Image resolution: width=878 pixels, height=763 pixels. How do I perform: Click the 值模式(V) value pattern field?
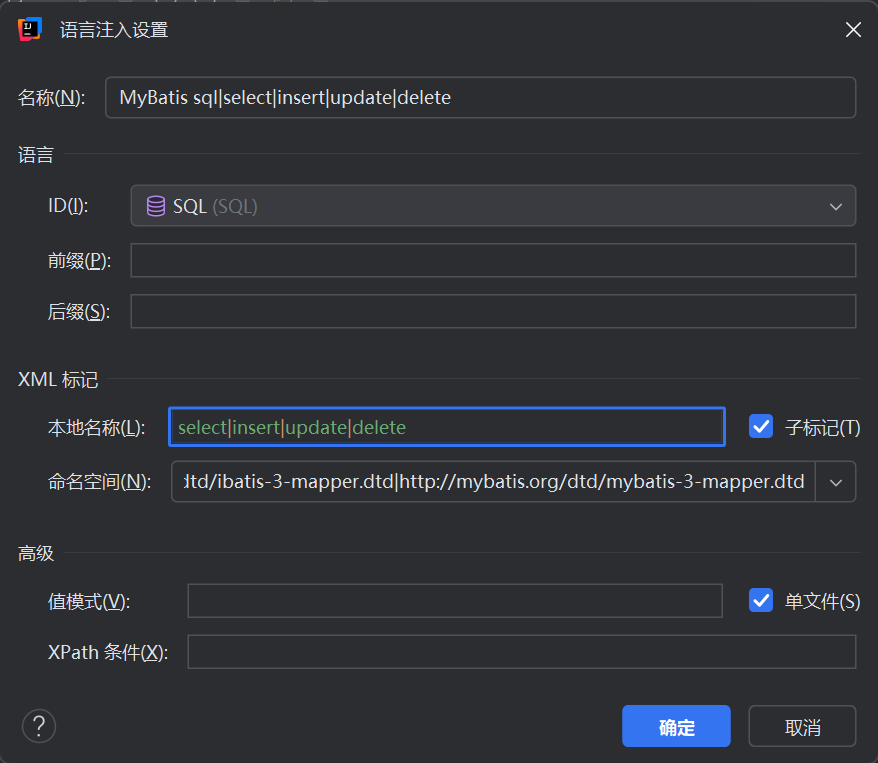click(x=455, y=601)
